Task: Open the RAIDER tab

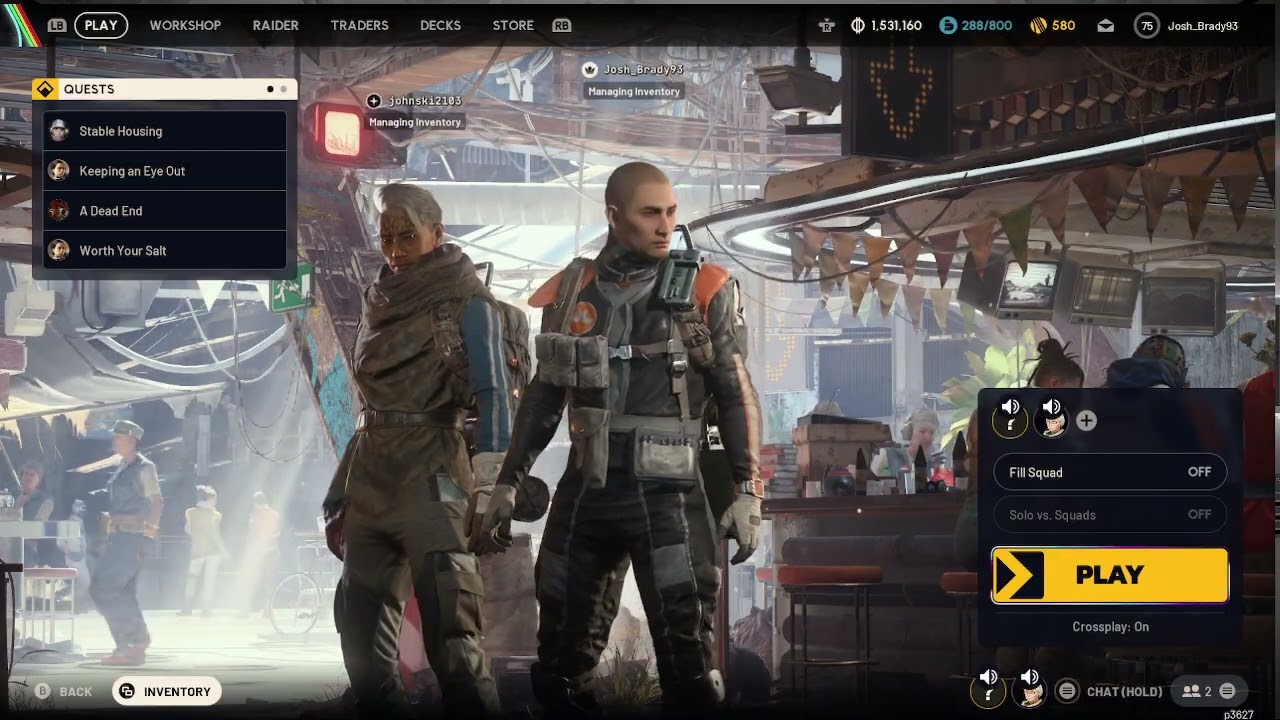Action: tap(275, 26)
